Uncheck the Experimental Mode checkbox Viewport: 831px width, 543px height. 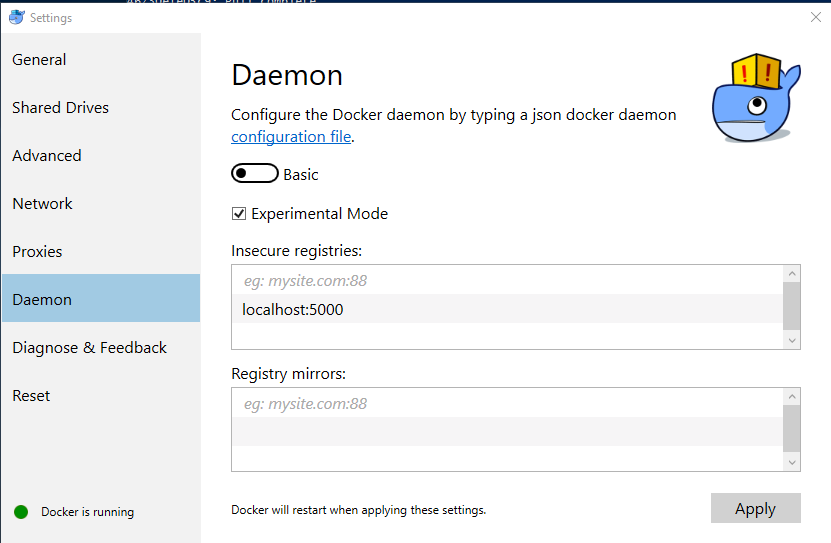pos(239,214)
